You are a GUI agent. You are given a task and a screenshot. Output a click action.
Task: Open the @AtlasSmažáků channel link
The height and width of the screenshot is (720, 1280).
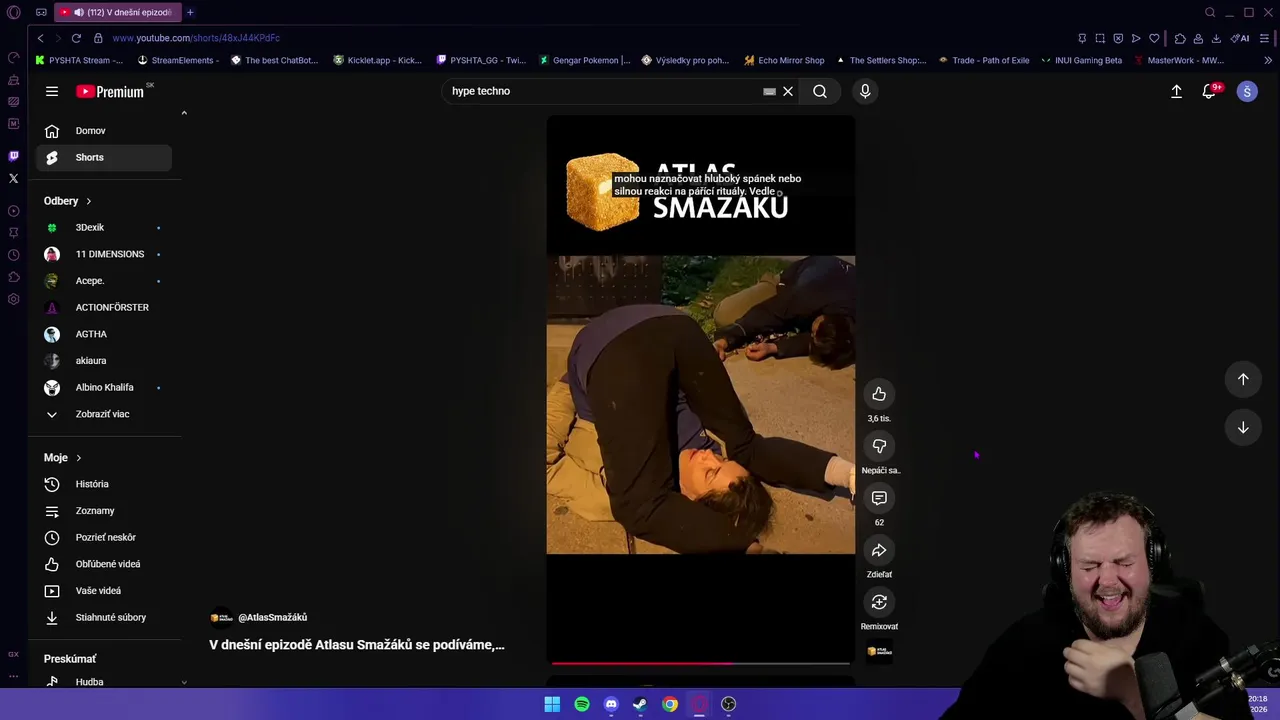[x=272, y=618]
